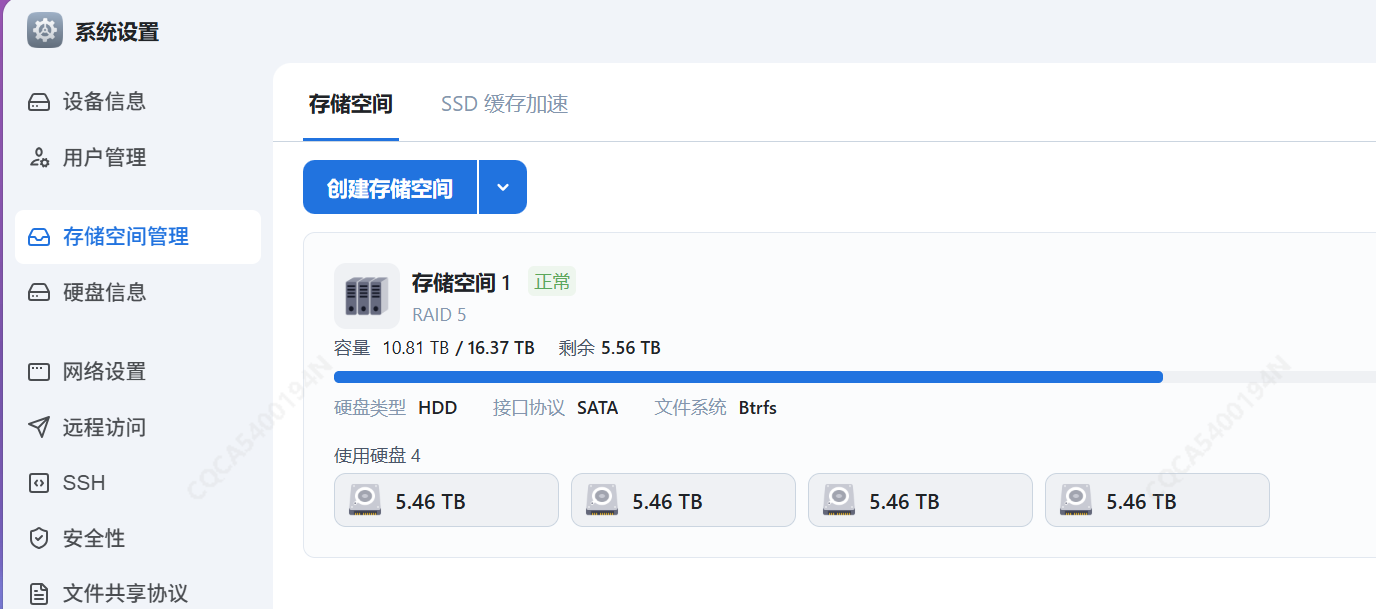Switch to SSD 缓存加速 tab
This screenshot has width=1376, height=609.
[504, 104]
